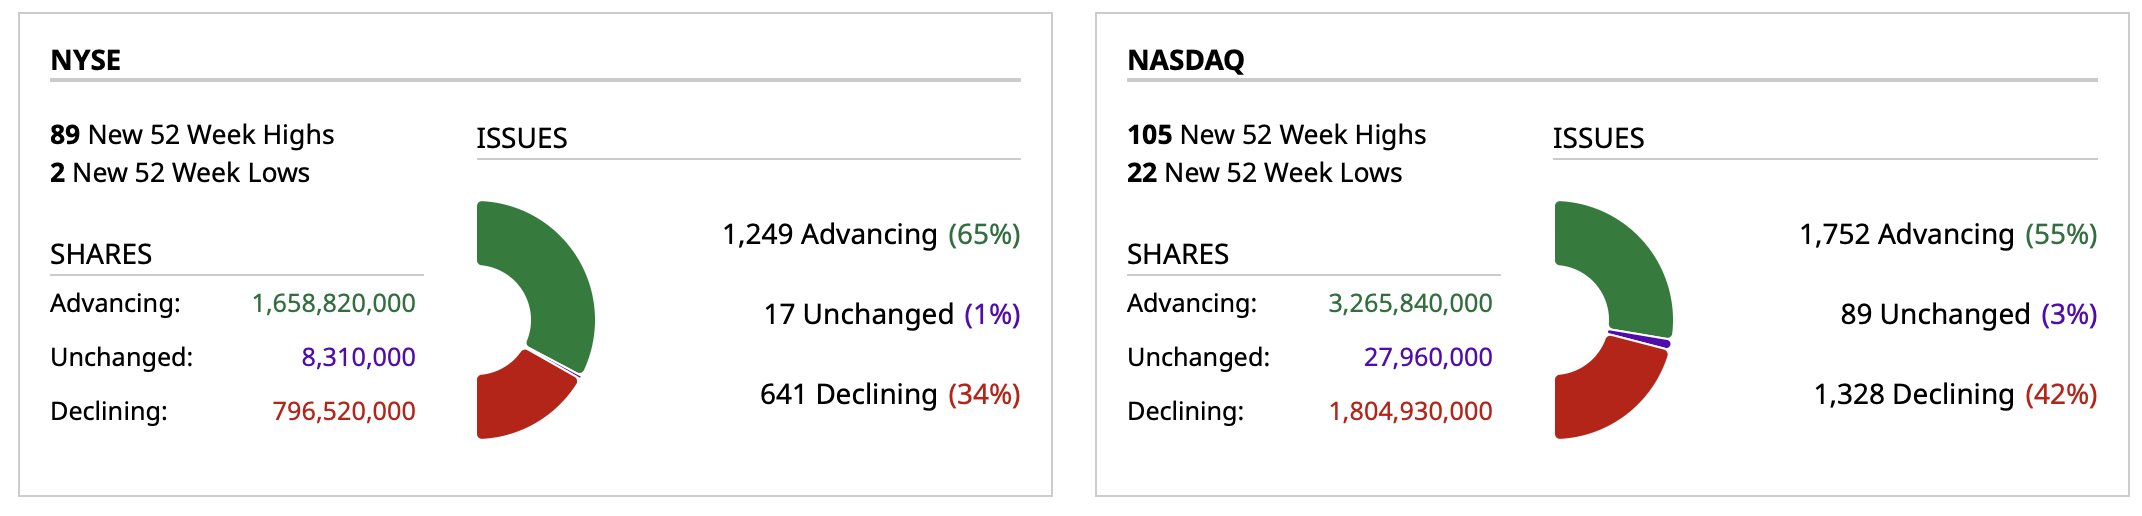Click NASDAQ advancing shares value 3,265,840,000
The height and width of the screenshot is (516, 2142).
pyautogui.click(x=1410, y=303)
